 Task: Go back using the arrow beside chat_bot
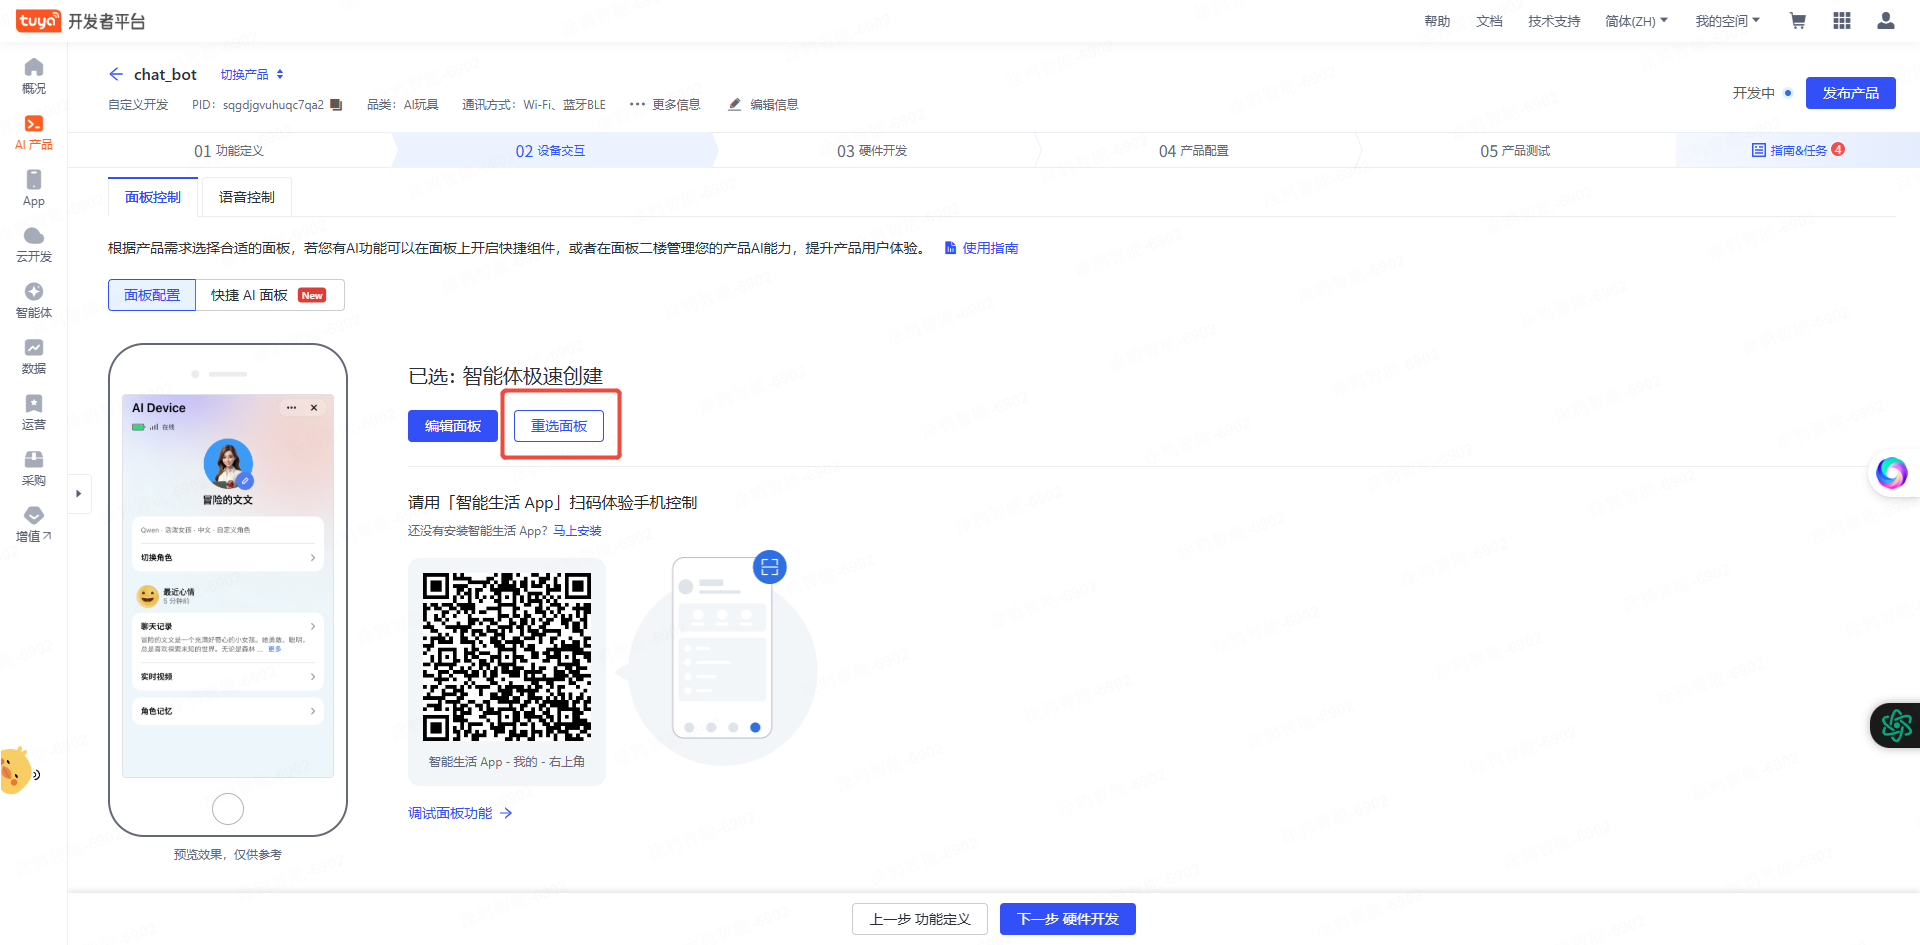116,74
